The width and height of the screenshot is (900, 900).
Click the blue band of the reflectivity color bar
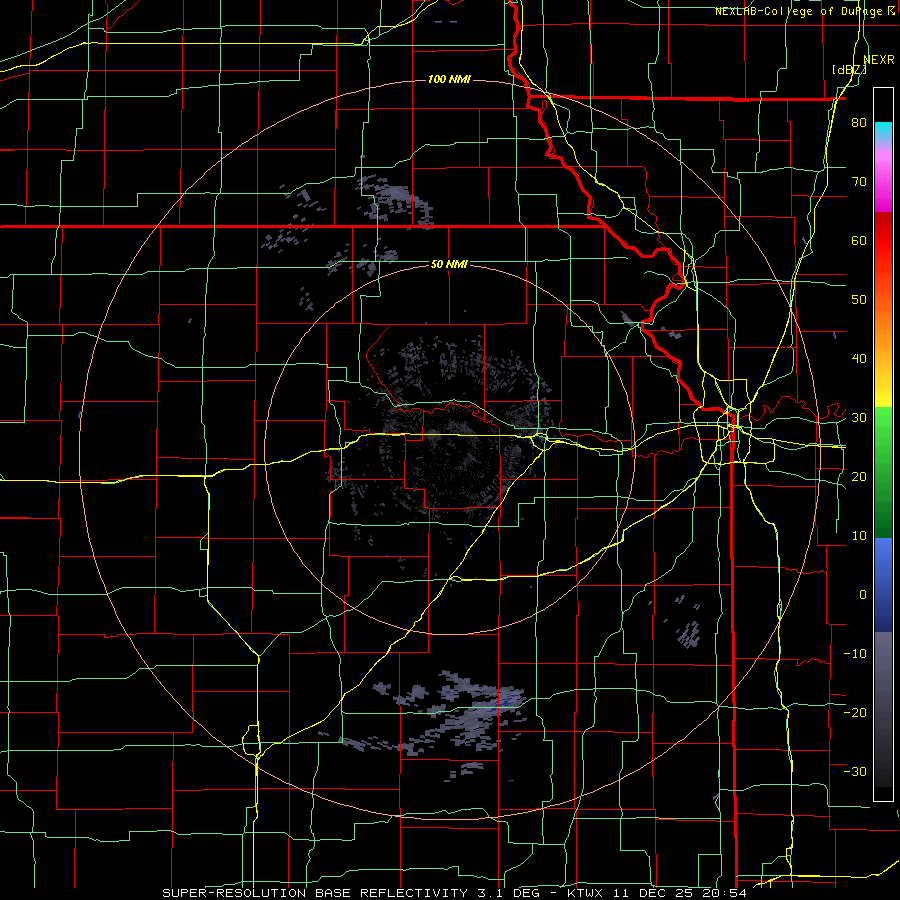tap(883, 585)
